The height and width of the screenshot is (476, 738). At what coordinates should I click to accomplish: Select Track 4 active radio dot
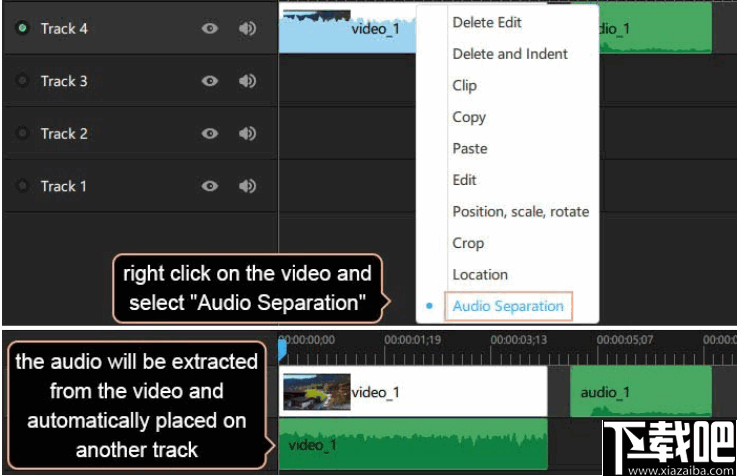point(22,28)
